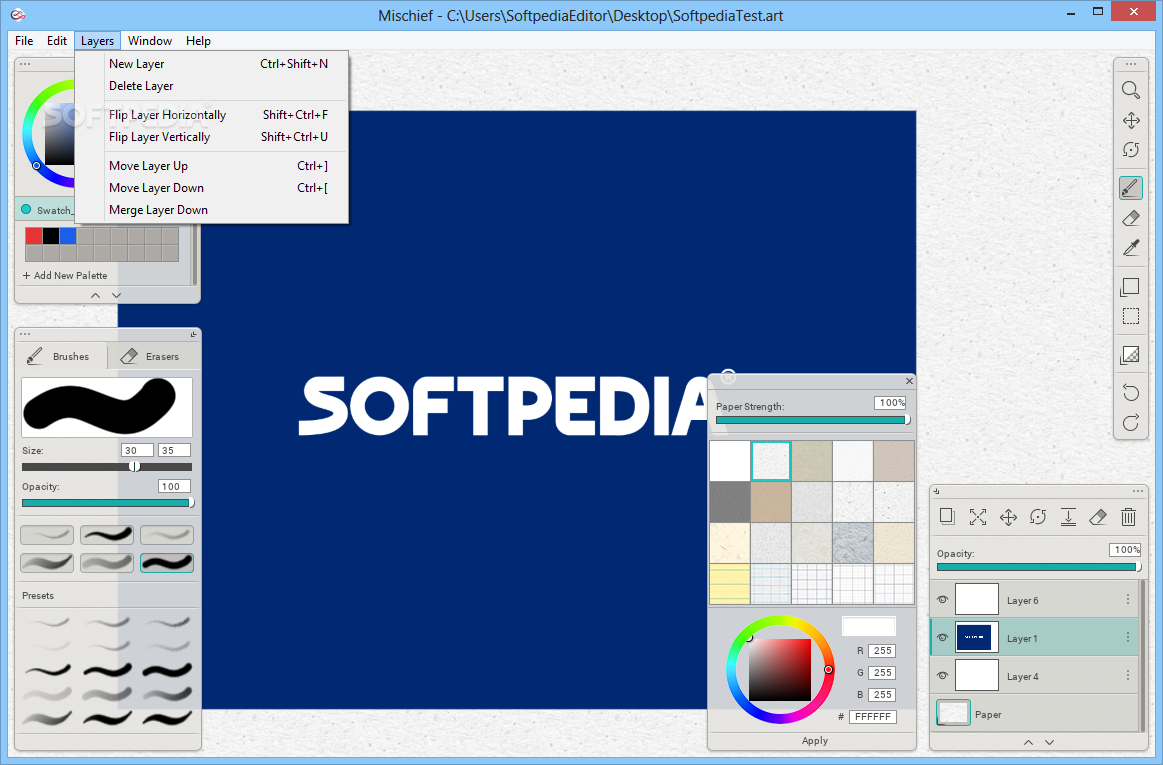This screenshot has width=1163, height=765.
Task: Hide Layer 6 with eye icon
Action: tap(942, 600)
